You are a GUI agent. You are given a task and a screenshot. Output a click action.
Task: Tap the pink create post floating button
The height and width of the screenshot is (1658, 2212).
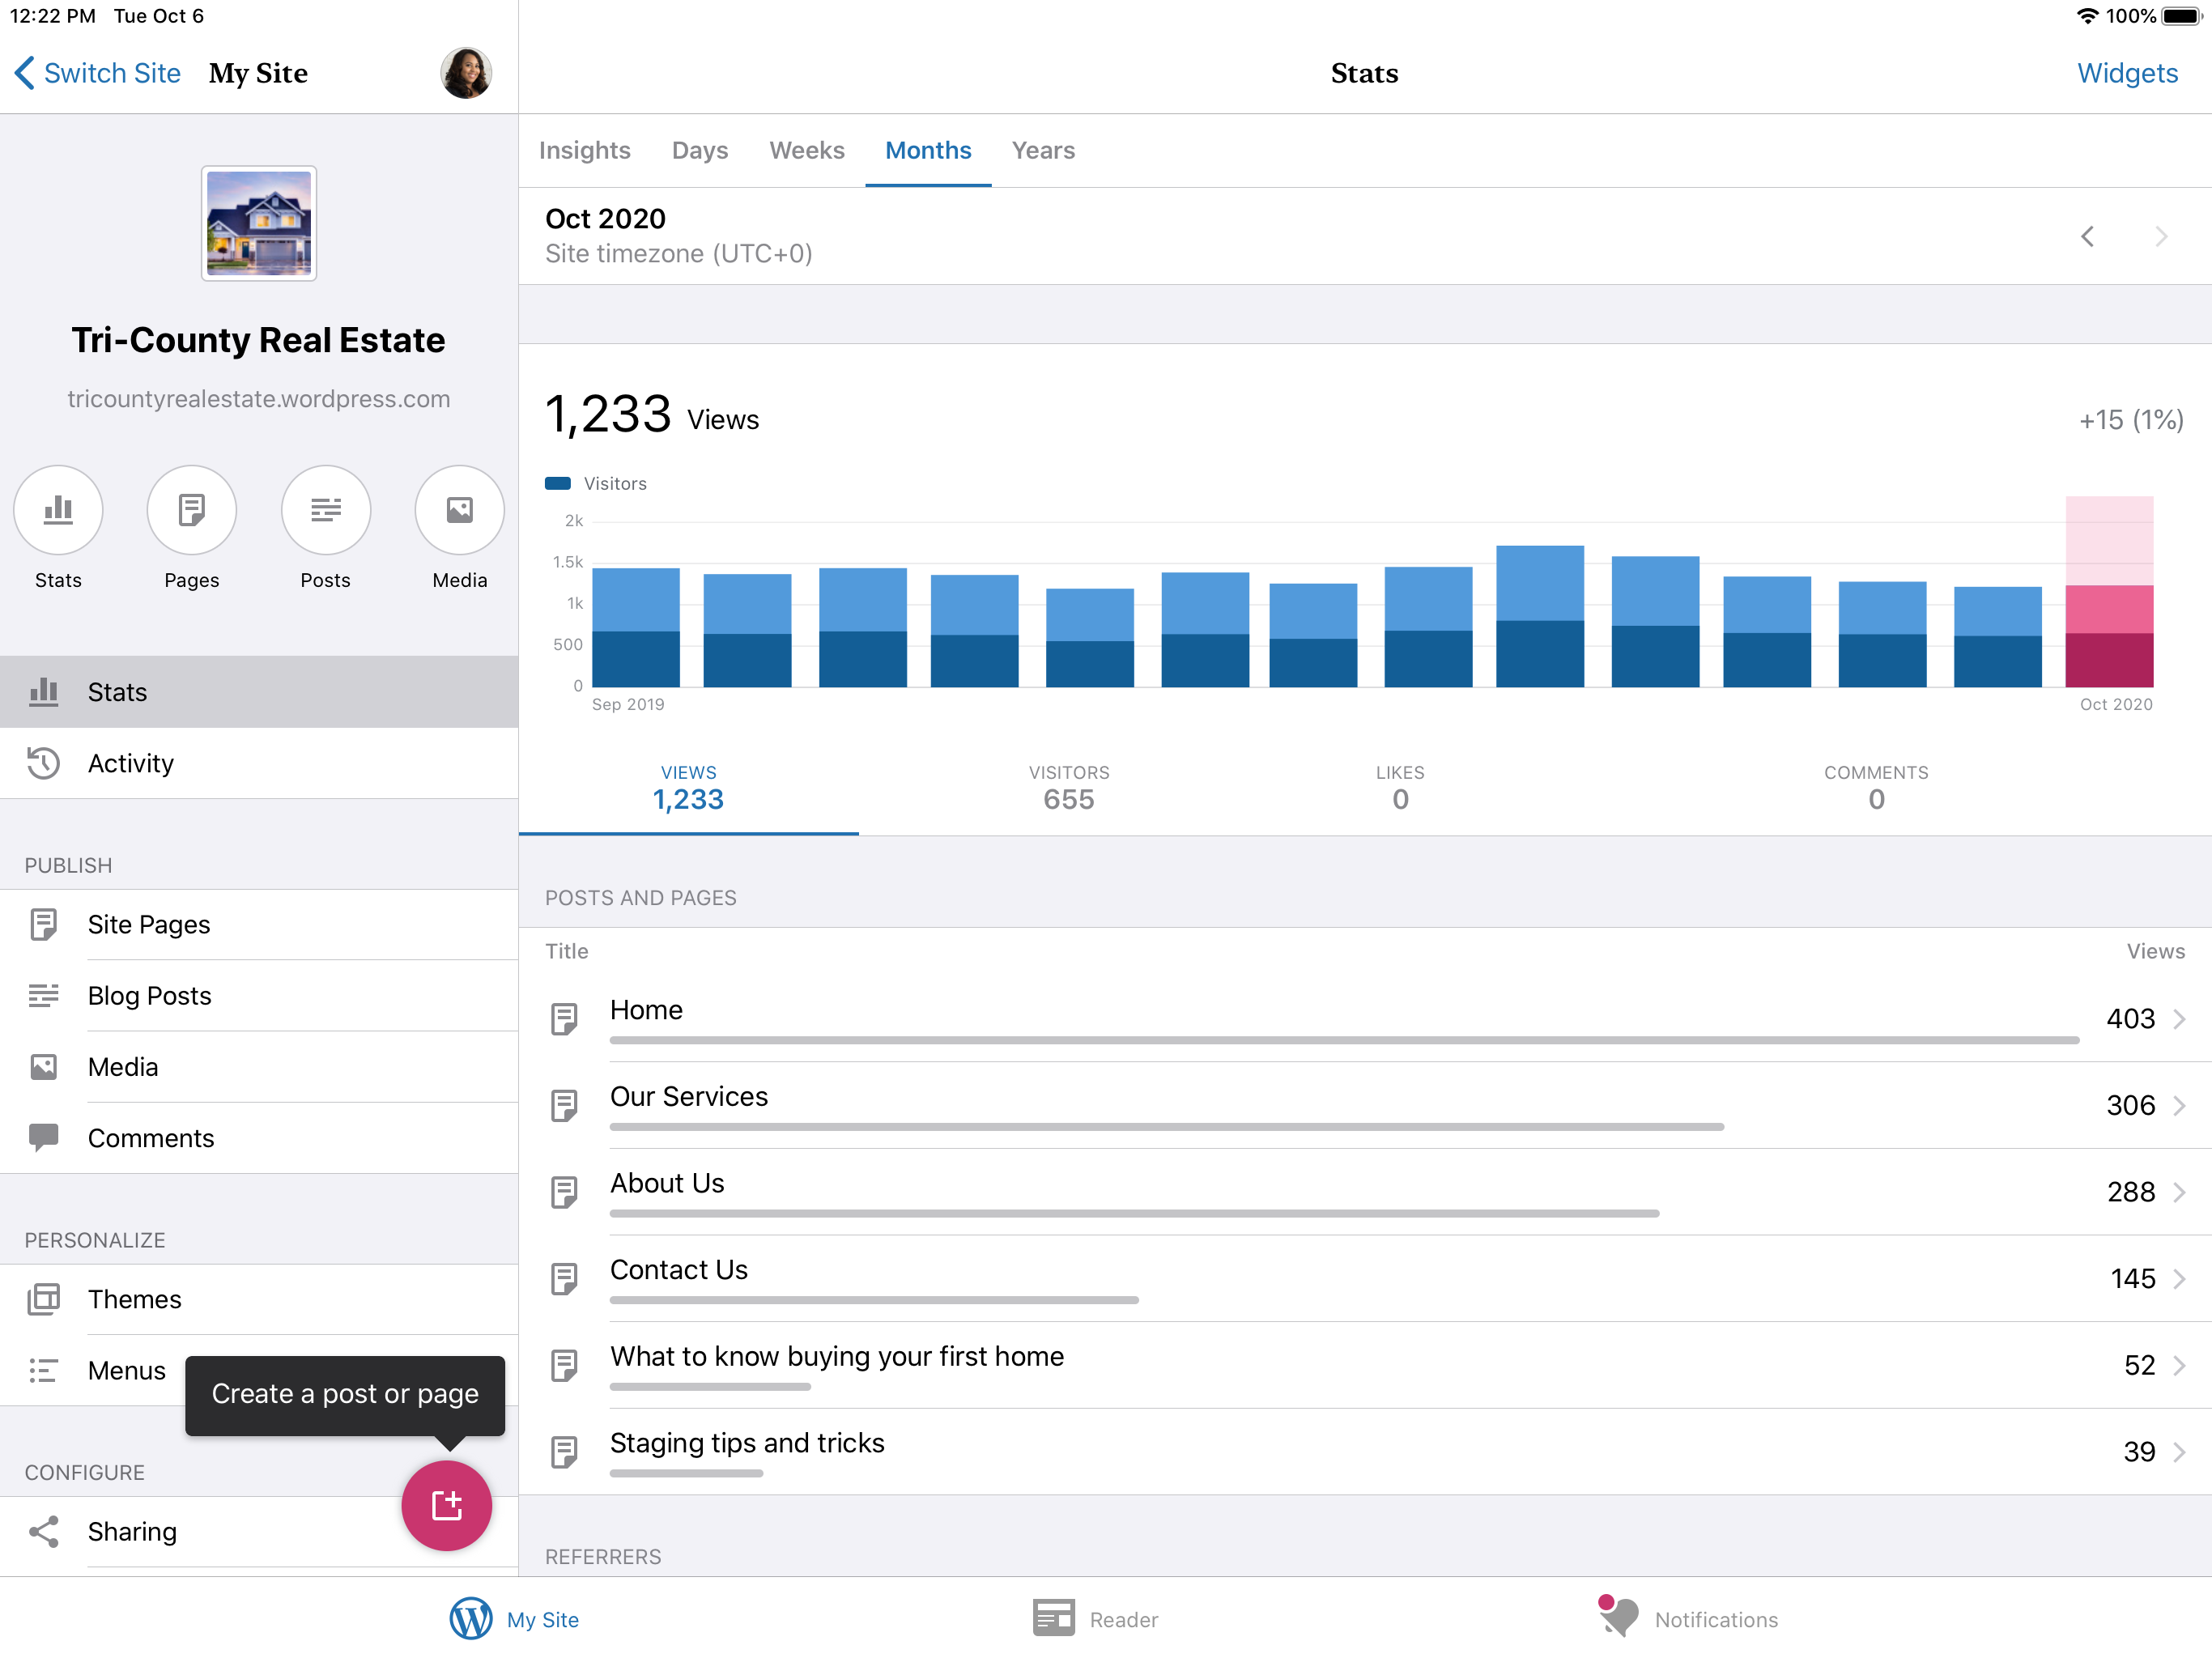(446, 1505)
